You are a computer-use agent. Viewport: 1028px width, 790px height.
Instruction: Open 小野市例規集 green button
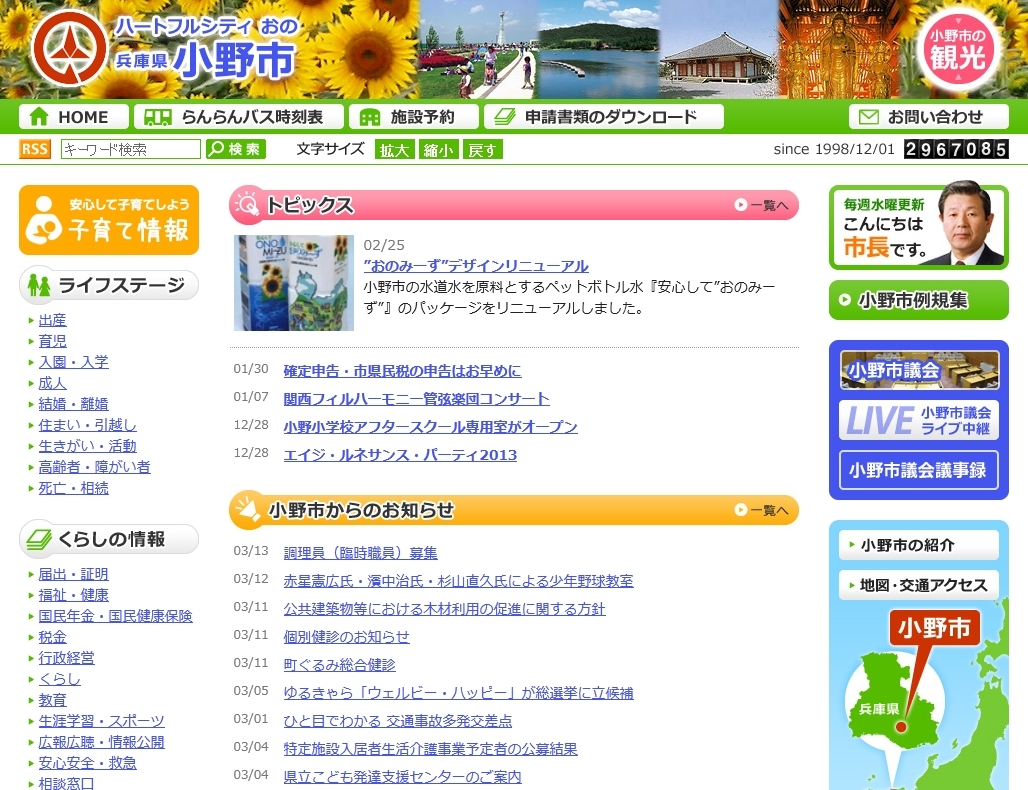pos(919,300)
